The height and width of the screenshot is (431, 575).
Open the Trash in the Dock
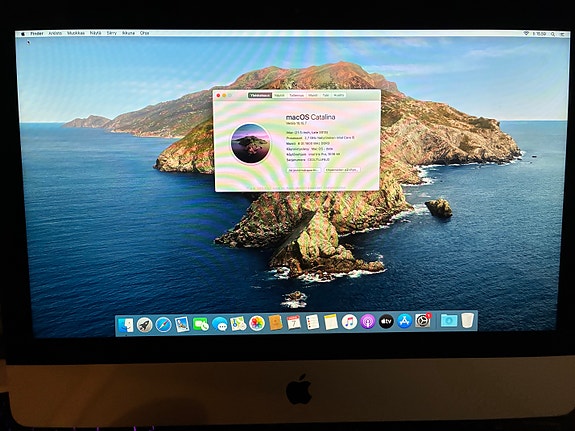point(467,320)
